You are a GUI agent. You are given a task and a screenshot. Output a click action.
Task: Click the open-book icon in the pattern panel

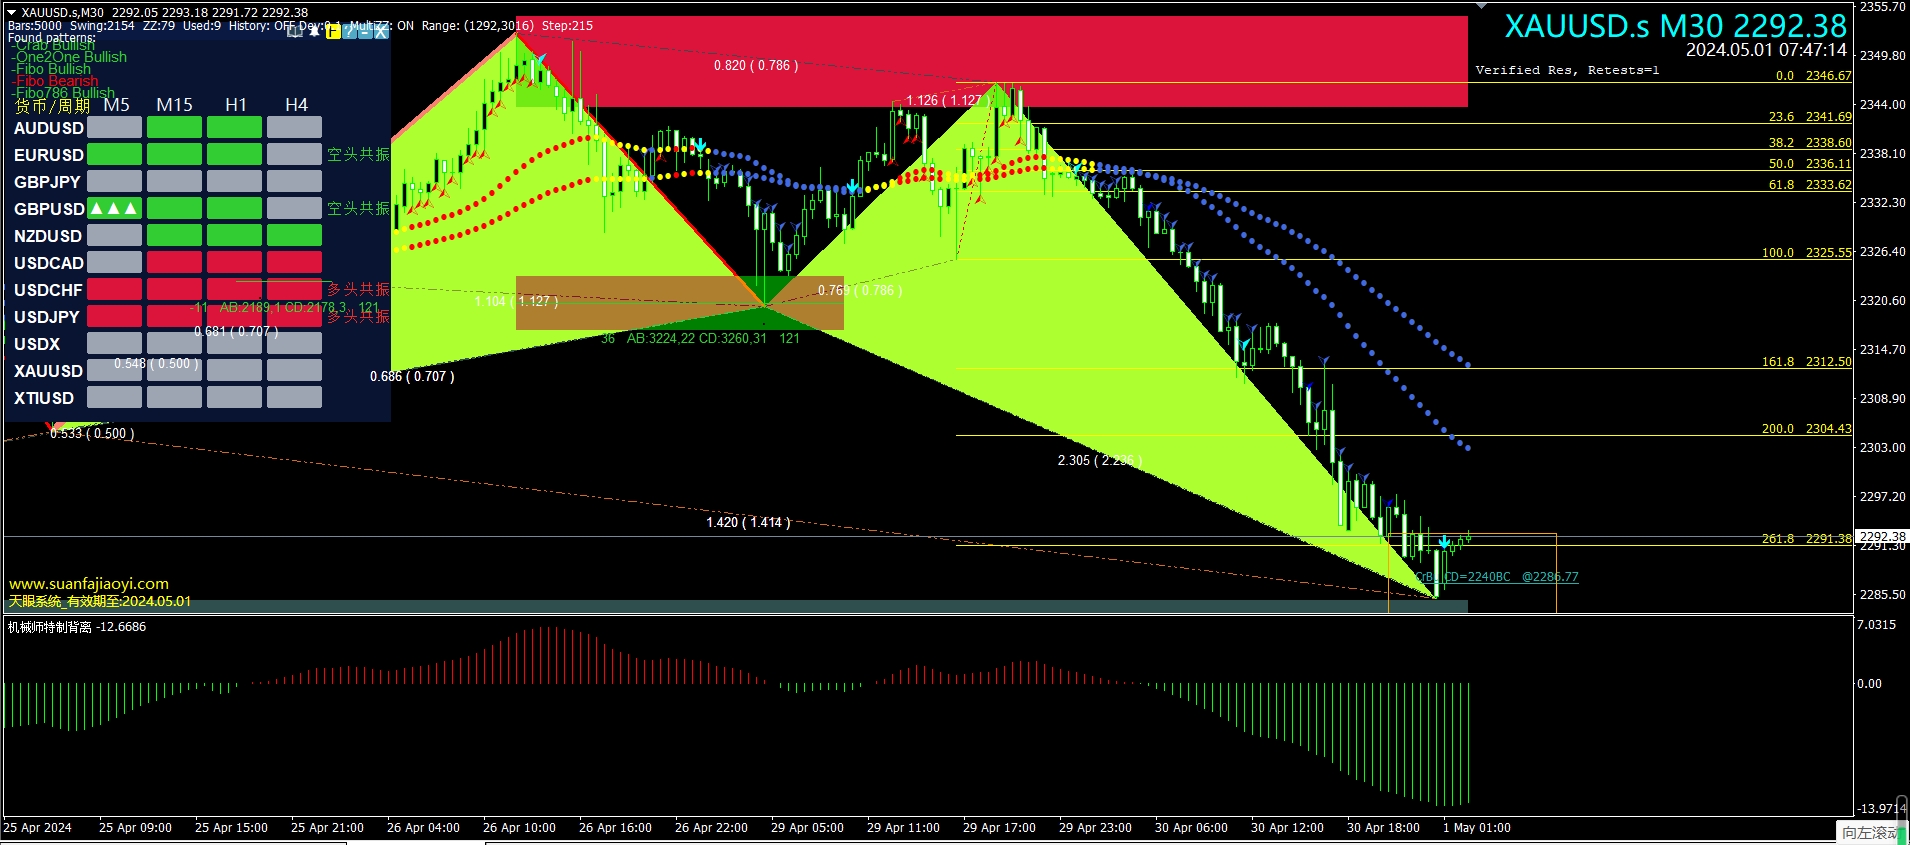click(x=295, y=31)
